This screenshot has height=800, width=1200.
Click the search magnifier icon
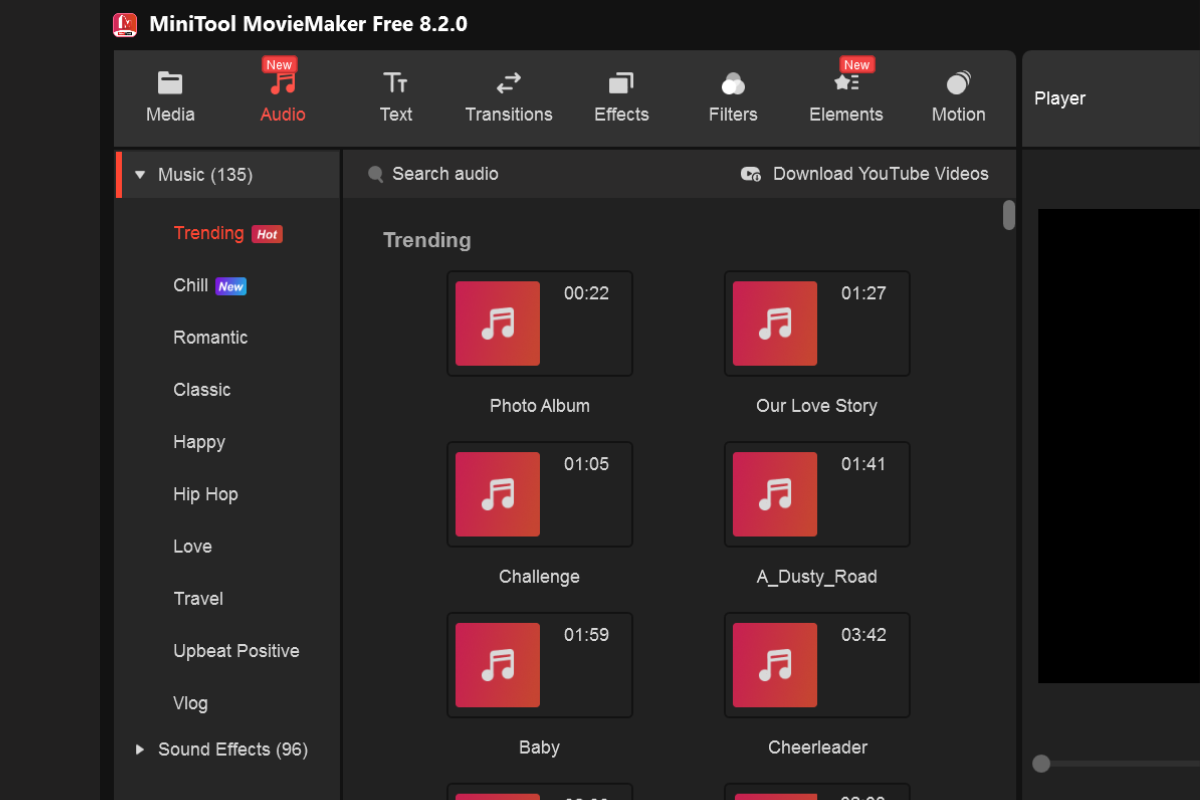pos(376,174)
